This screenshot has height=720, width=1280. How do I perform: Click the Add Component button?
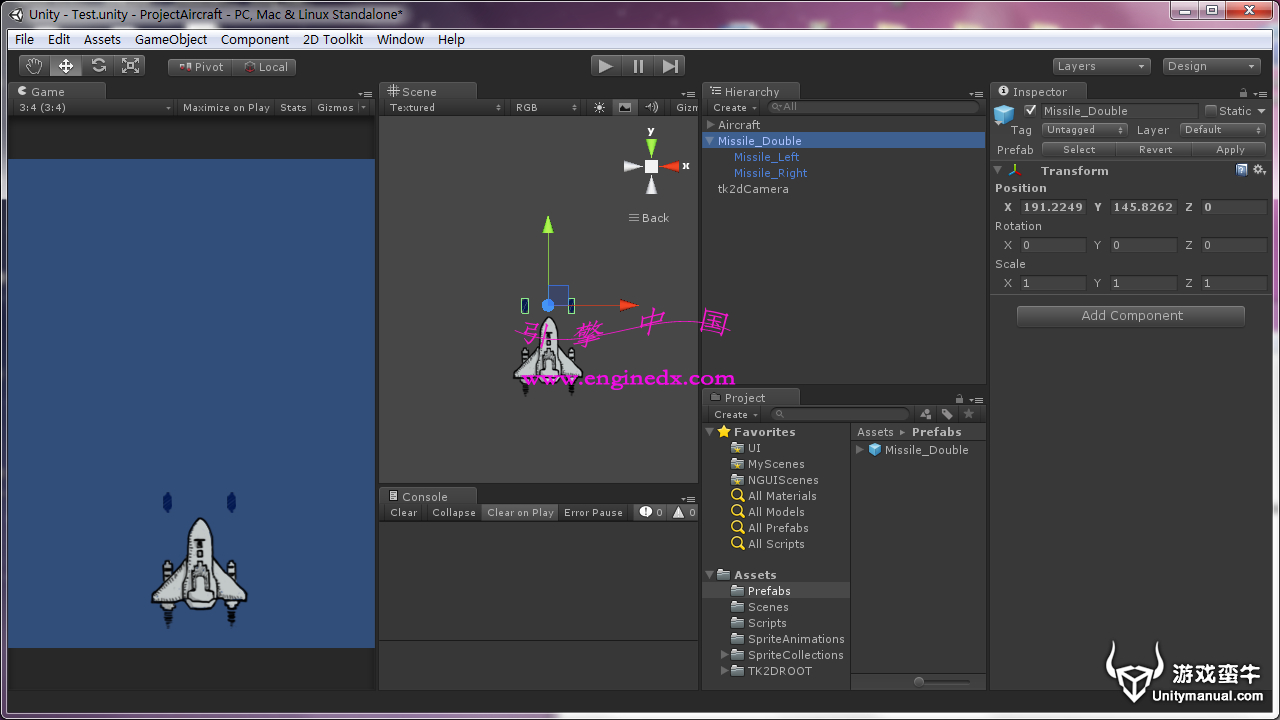click(x=1131, y=316)
